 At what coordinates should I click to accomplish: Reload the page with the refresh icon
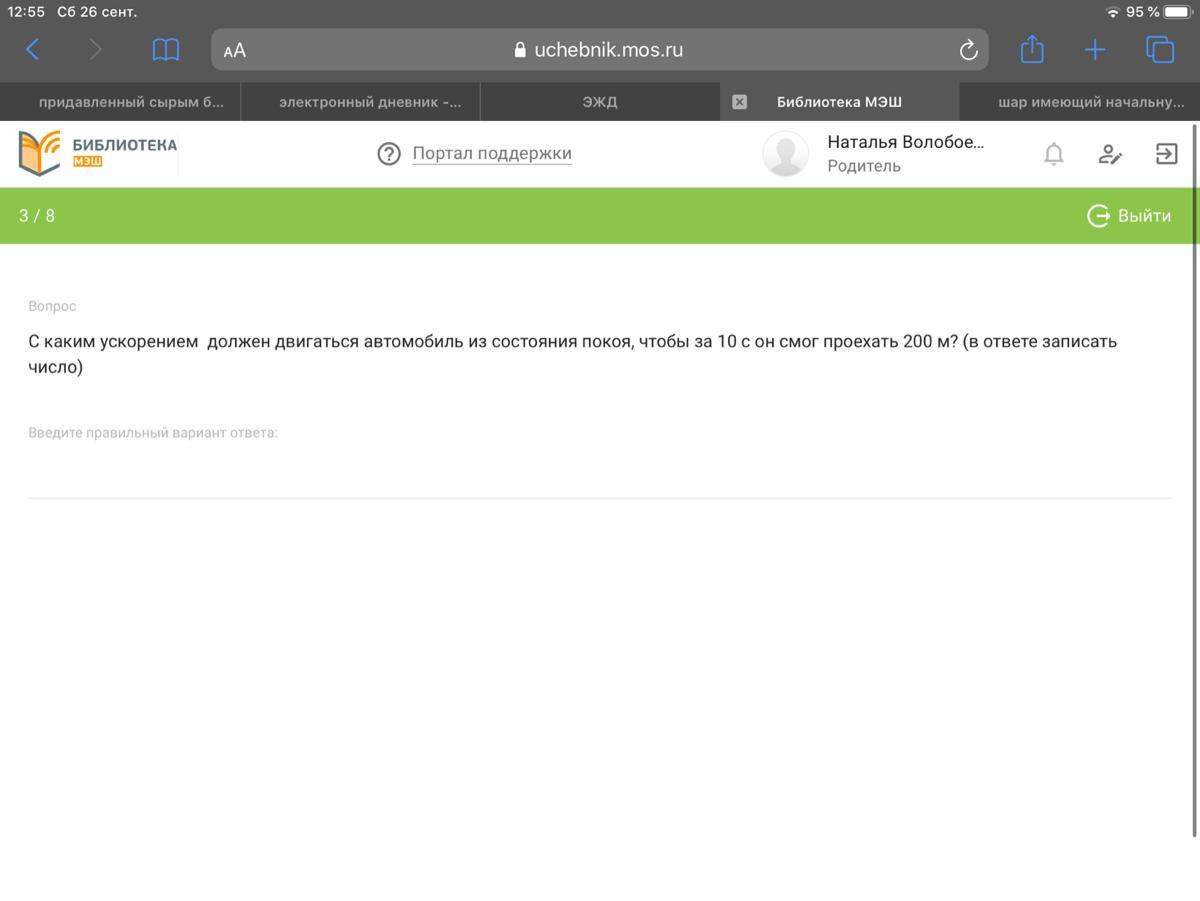tap(967, 50)
